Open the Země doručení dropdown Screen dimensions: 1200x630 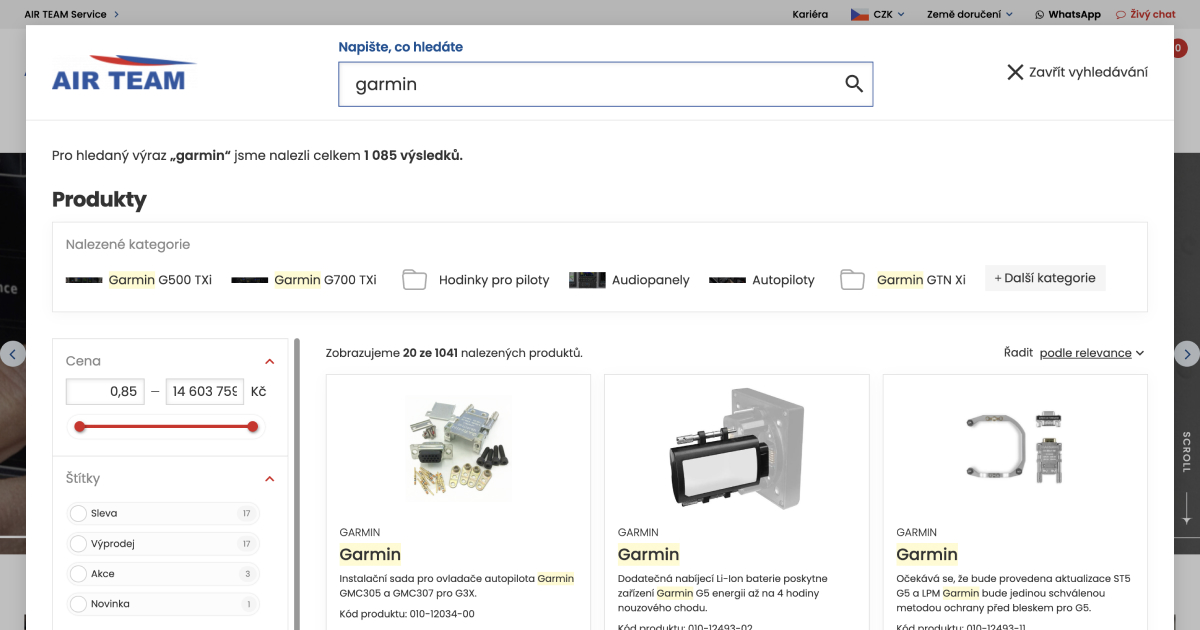(x=970, y=15)
